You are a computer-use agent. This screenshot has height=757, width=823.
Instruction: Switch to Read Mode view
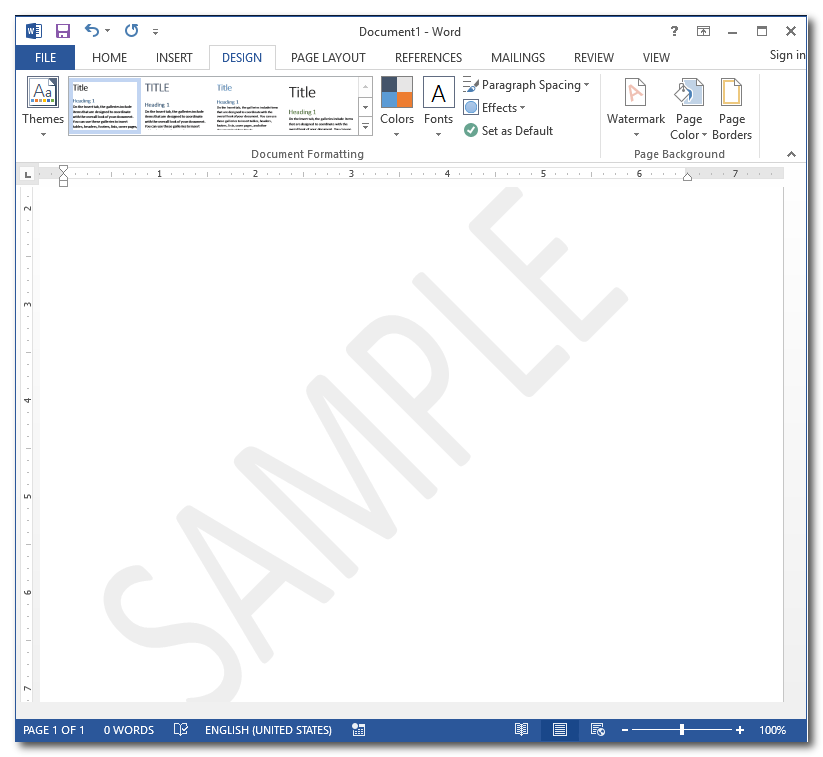pos(521,730)
